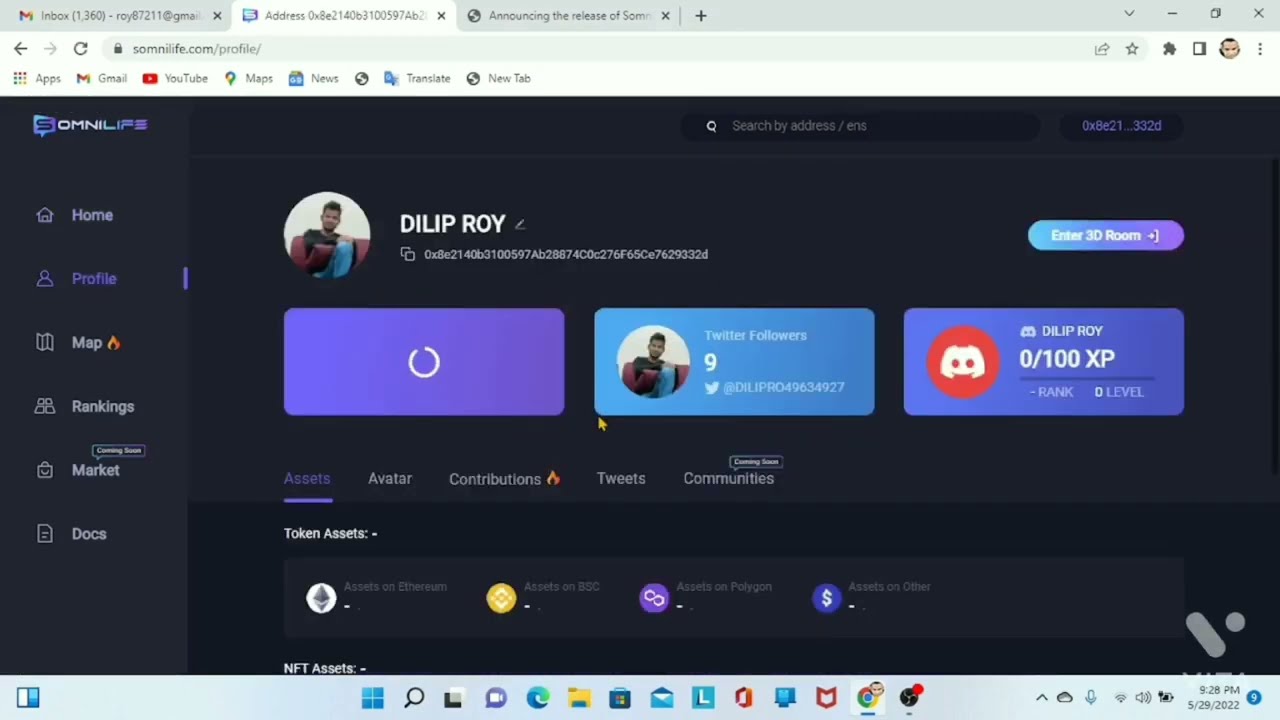The height and width of the screenshot is (720, 1280).
Task: Open the YouTube bookmark
Action: click(175, 78)
